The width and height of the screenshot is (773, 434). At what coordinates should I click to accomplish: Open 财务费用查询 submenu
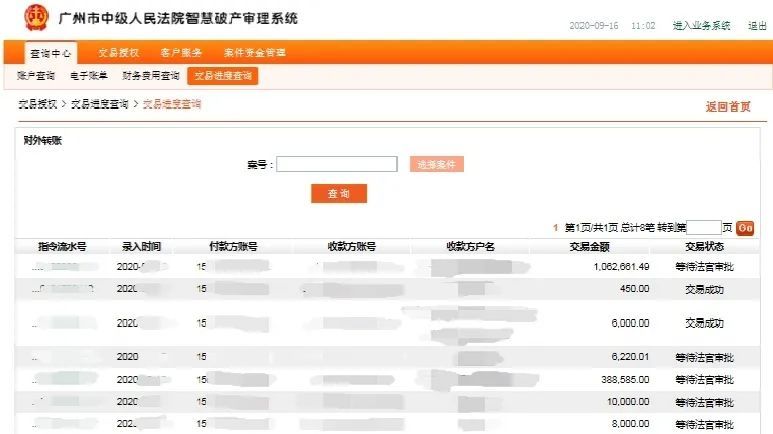point(151,75)
